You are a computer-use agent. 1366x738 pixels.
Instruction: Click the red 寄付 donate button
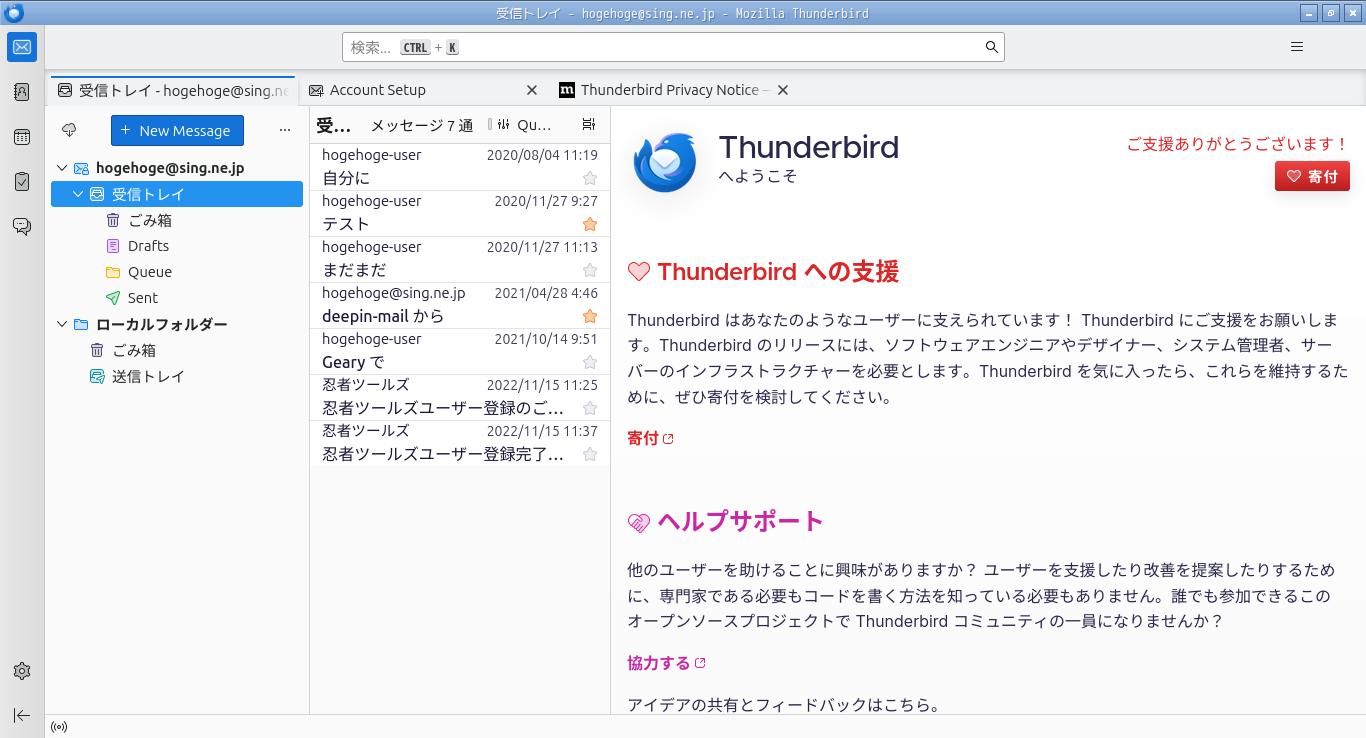coord(1312,176)
